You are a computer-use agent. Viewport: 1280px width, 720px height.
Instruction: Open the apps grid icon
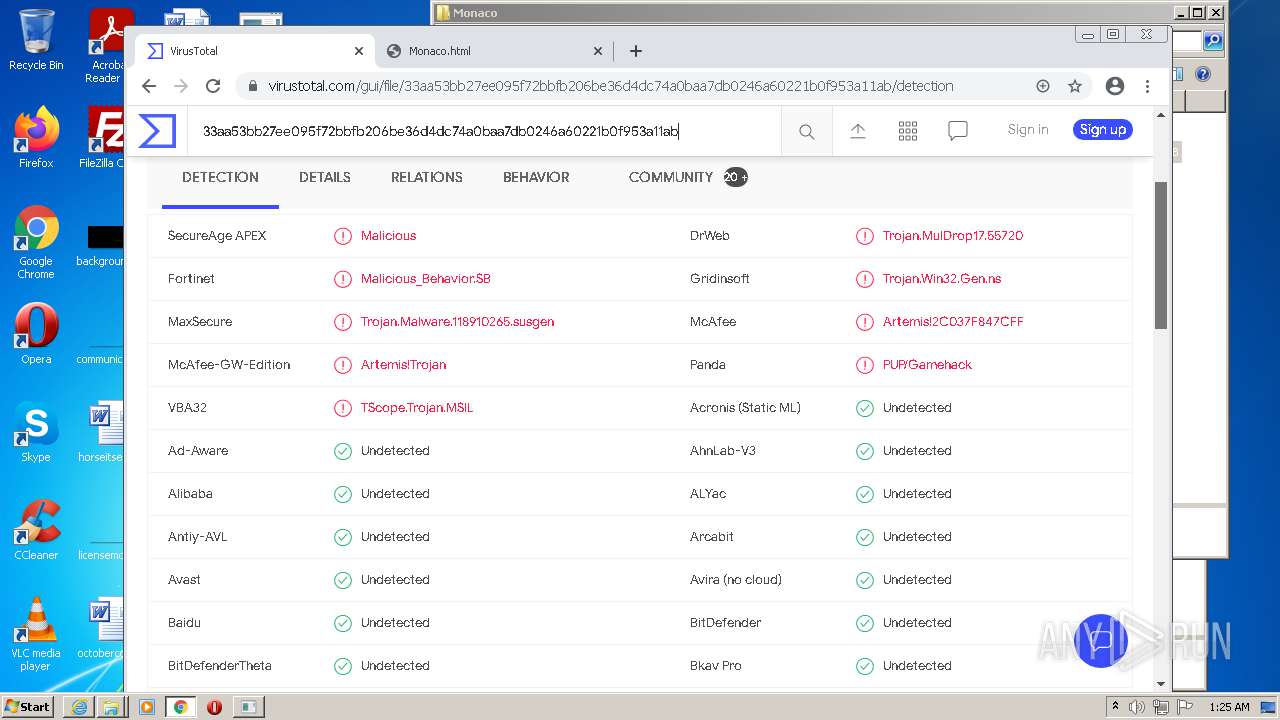click(908, 130)
